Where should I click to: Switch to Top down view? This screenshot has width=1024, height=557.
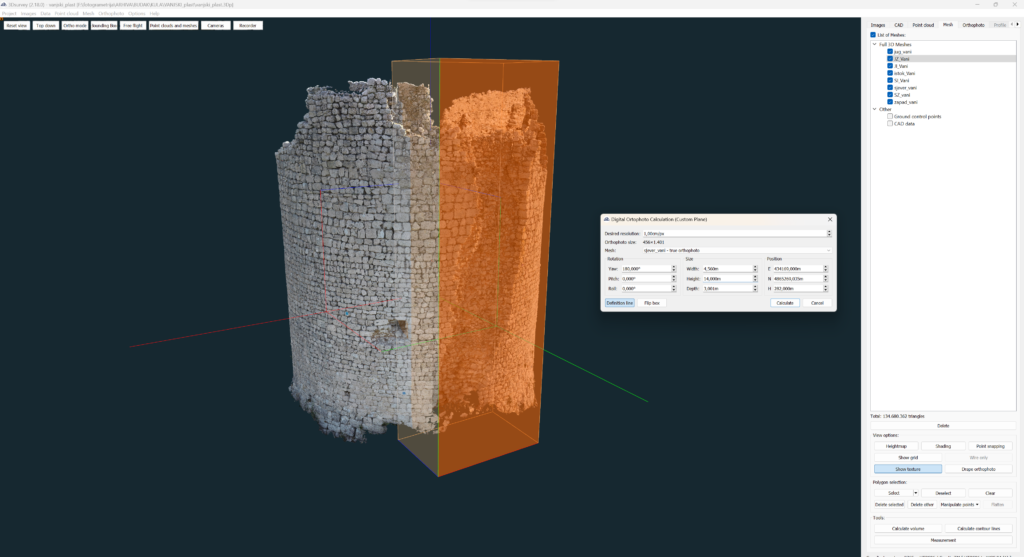click(x=45, y=26)
